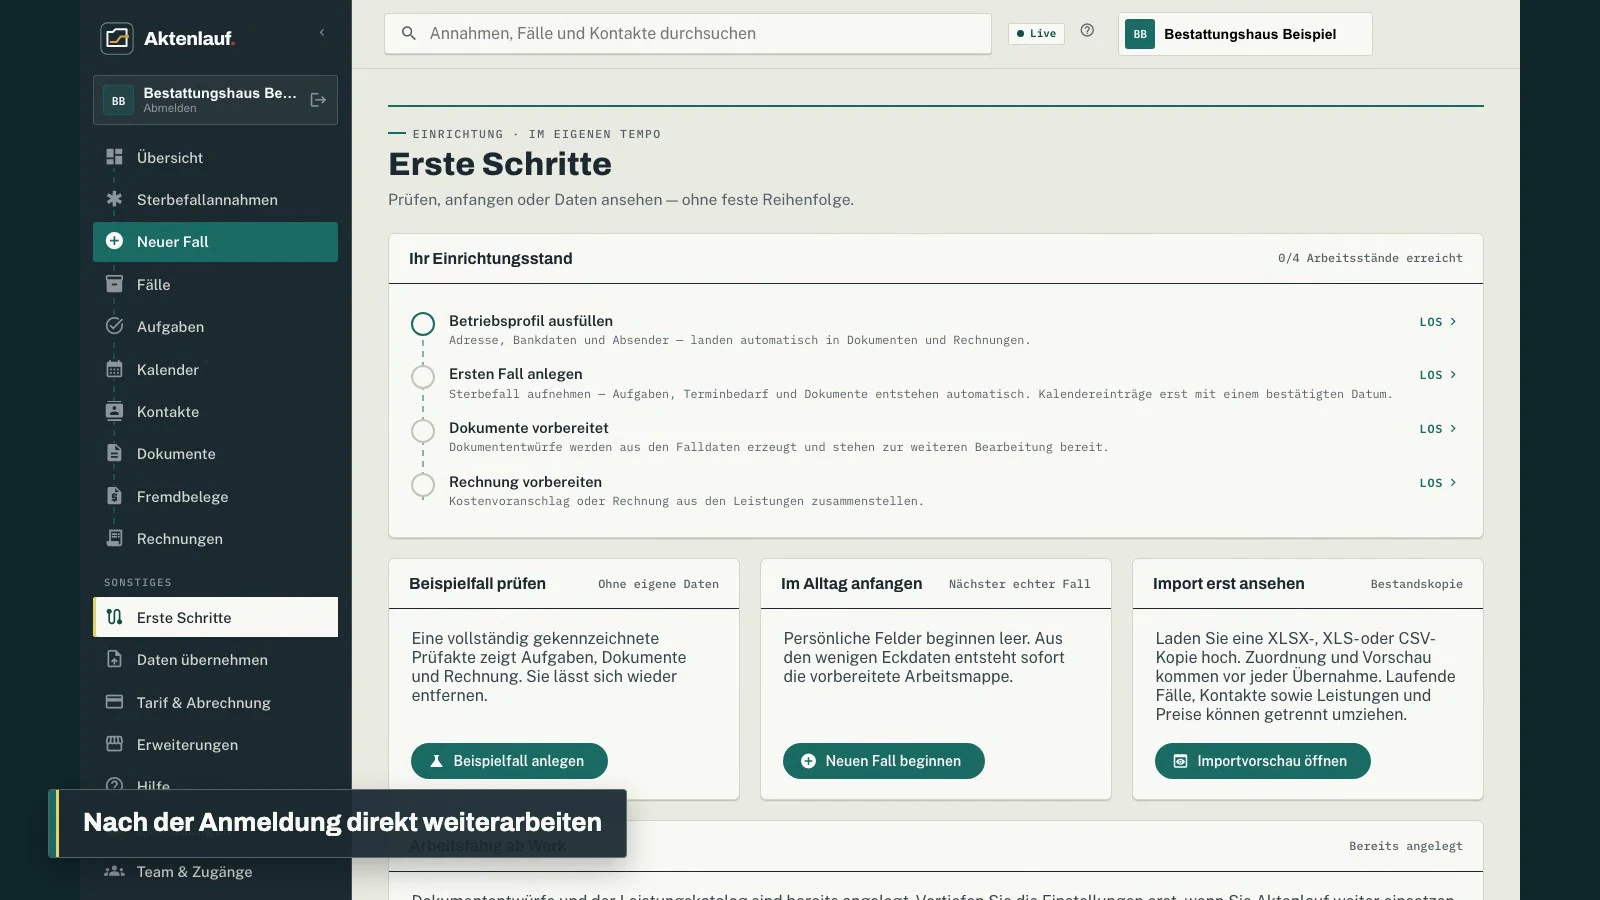
Task: Click '0/4 Arbeitsstände erreicht' text
Action: click(1370, 258)
